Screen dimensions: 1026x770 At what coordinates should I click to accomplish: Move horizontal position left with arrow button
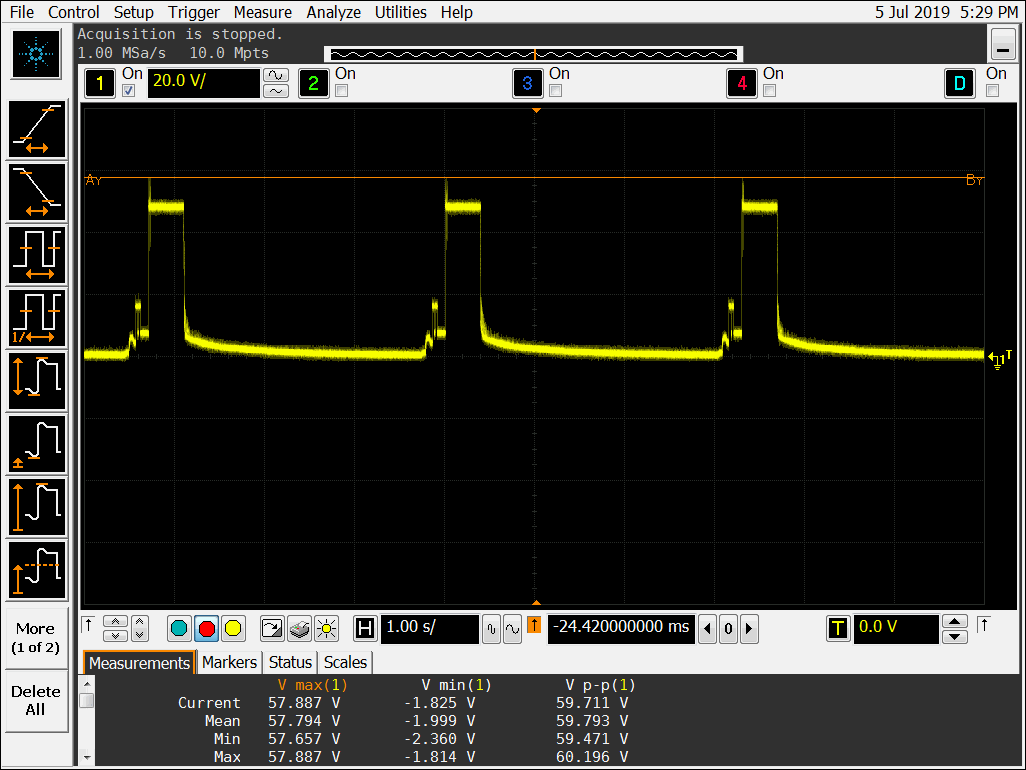click(x=707, y=629)
